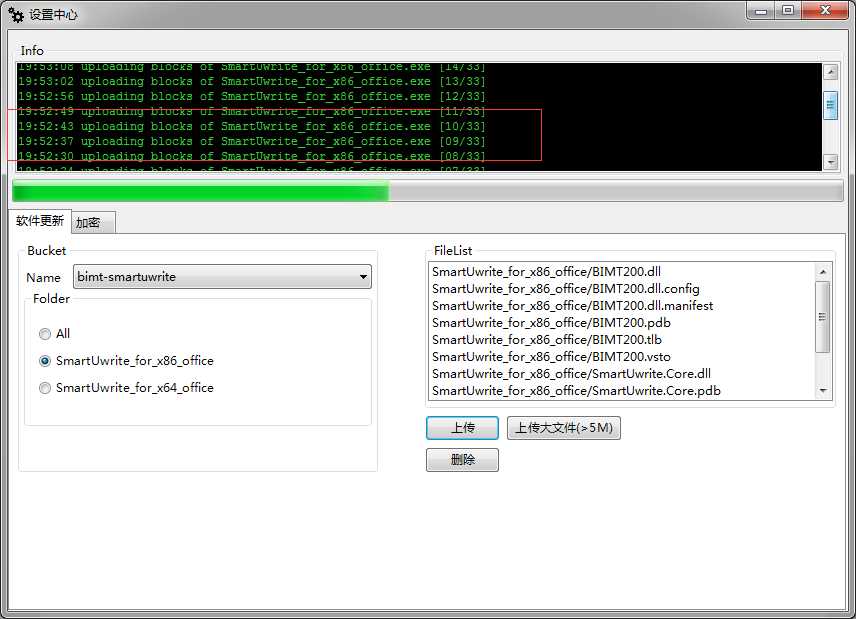
Task: Click log line for block [12/33]
Action: point(252,96)
